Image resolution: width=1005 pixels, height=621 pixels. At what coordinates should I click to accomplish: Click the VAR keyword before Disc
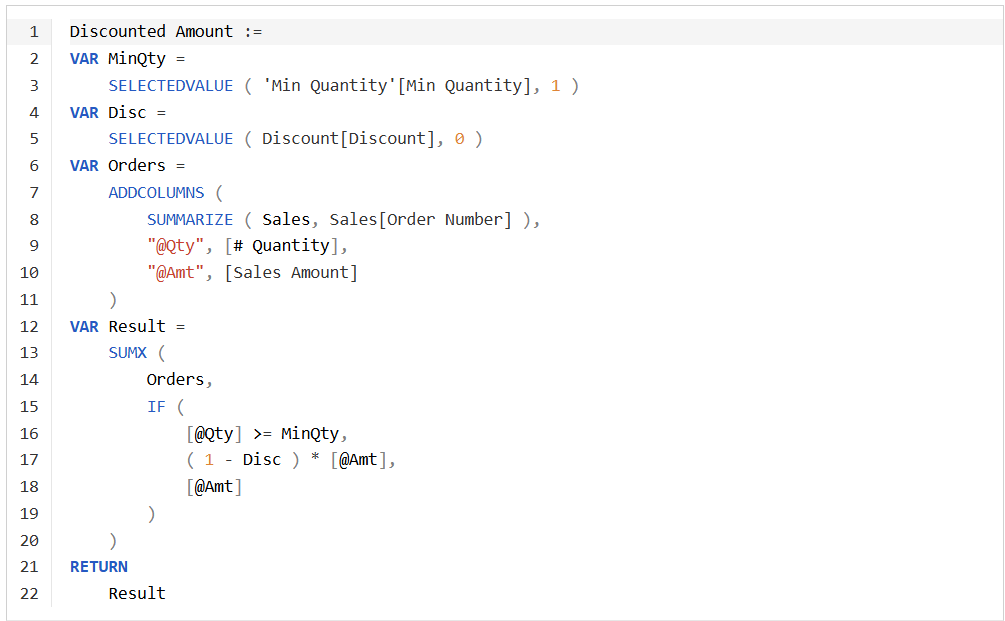(84, 112)
